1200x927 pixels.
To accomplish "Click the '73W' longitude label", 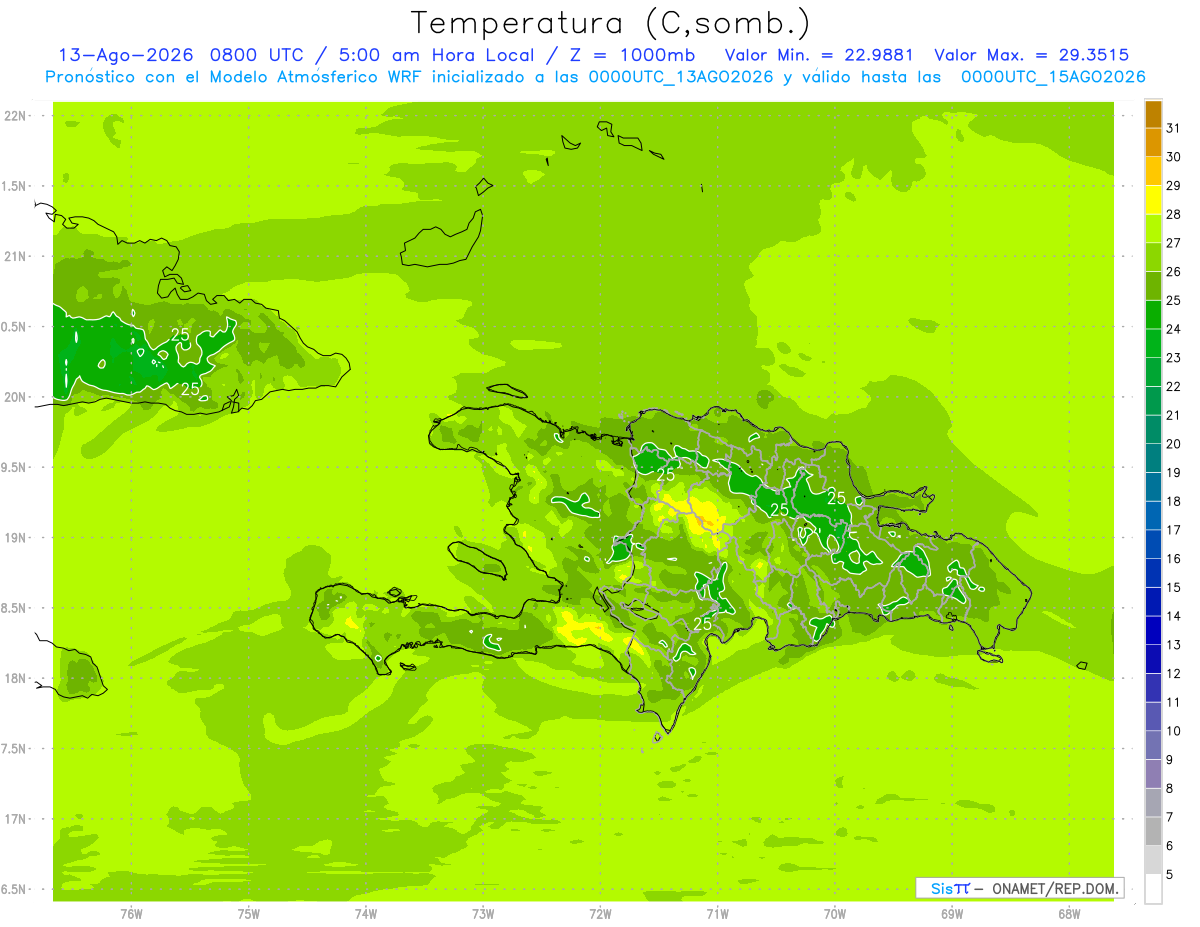I will (483, 914).
